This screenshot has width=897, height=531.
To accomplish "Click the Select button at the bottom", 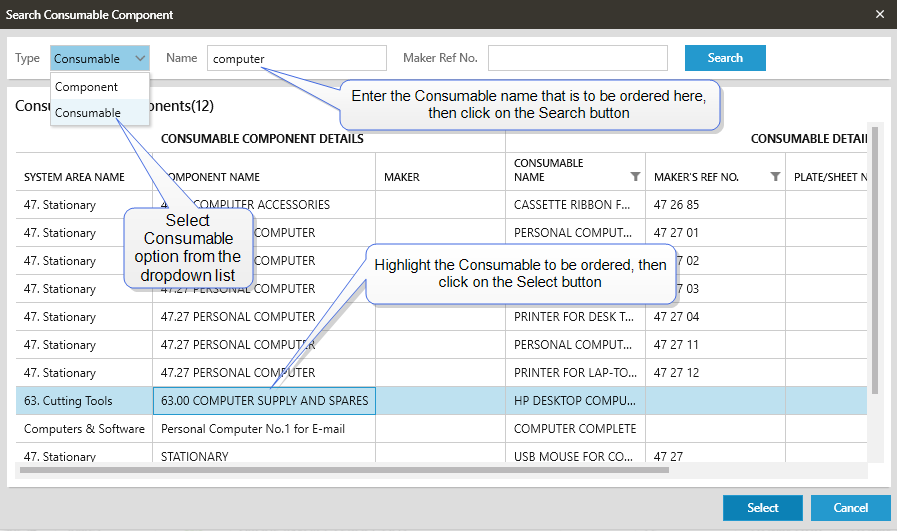I will (x=763, y=508).
